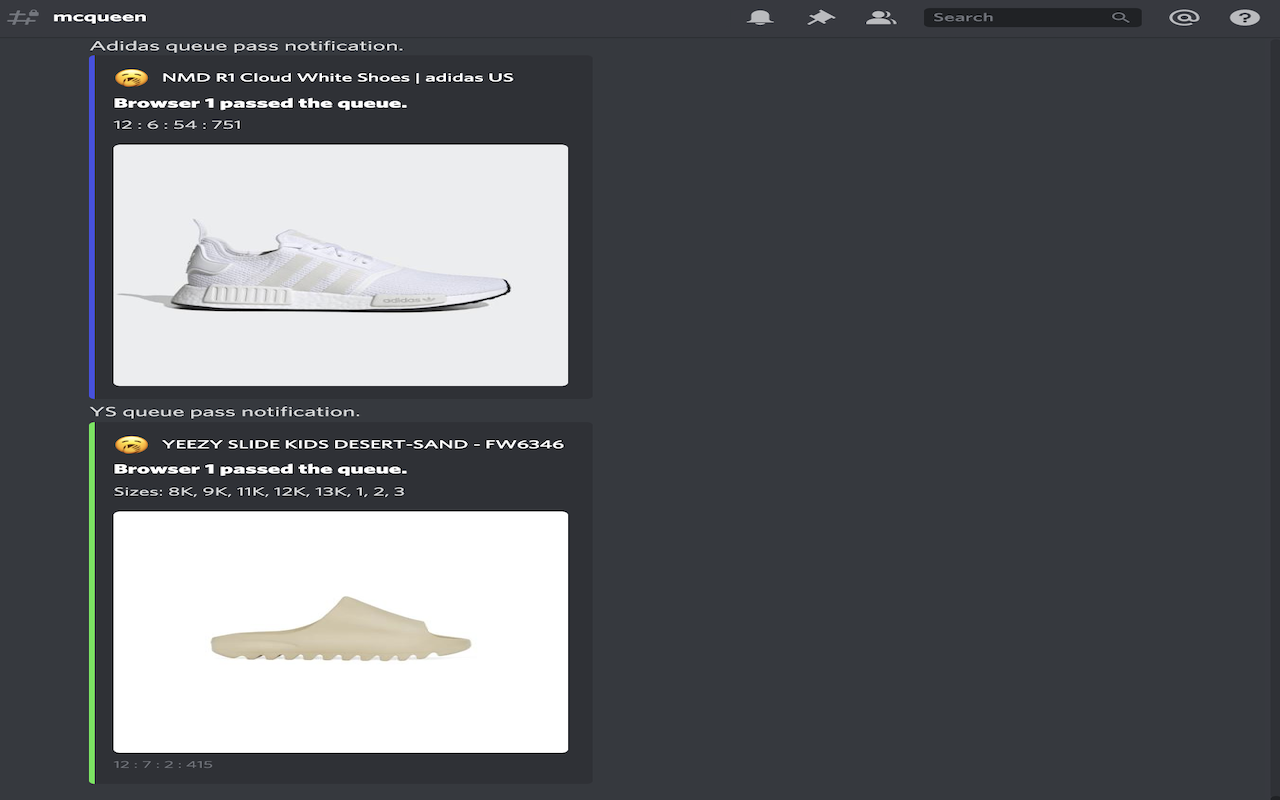Select 'YS queue pass notification.' message text

pos(225,411)
